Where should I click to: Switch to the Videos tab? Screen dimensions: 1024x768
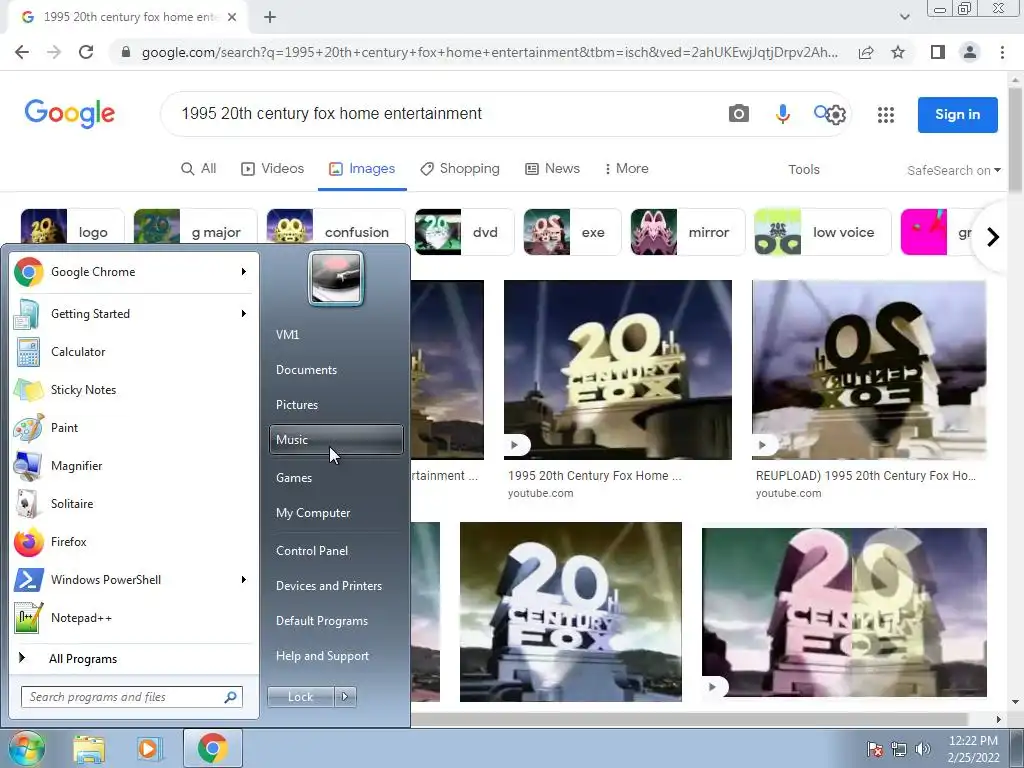[272, 168]
